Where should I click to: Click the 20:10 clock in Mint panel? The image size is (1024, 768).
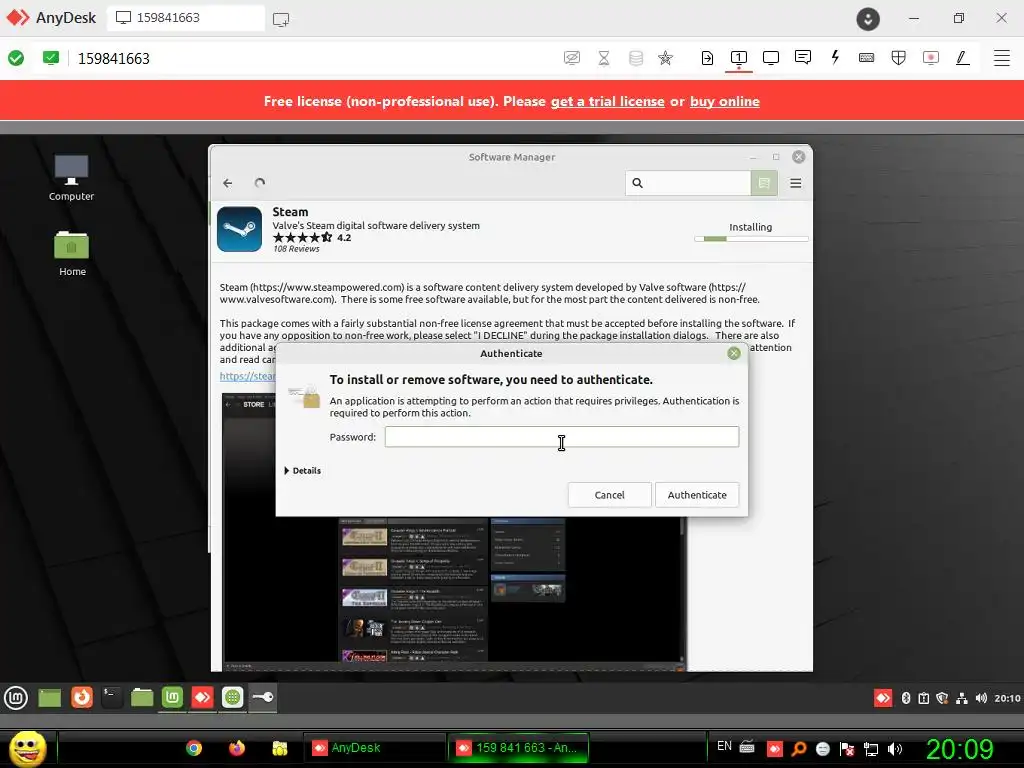tap(1007, 698)
